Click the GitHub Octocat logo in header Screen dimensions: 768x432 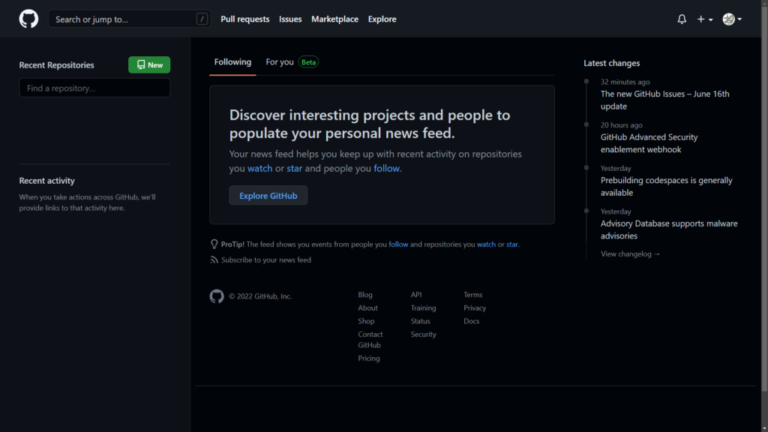click(29, 19)
